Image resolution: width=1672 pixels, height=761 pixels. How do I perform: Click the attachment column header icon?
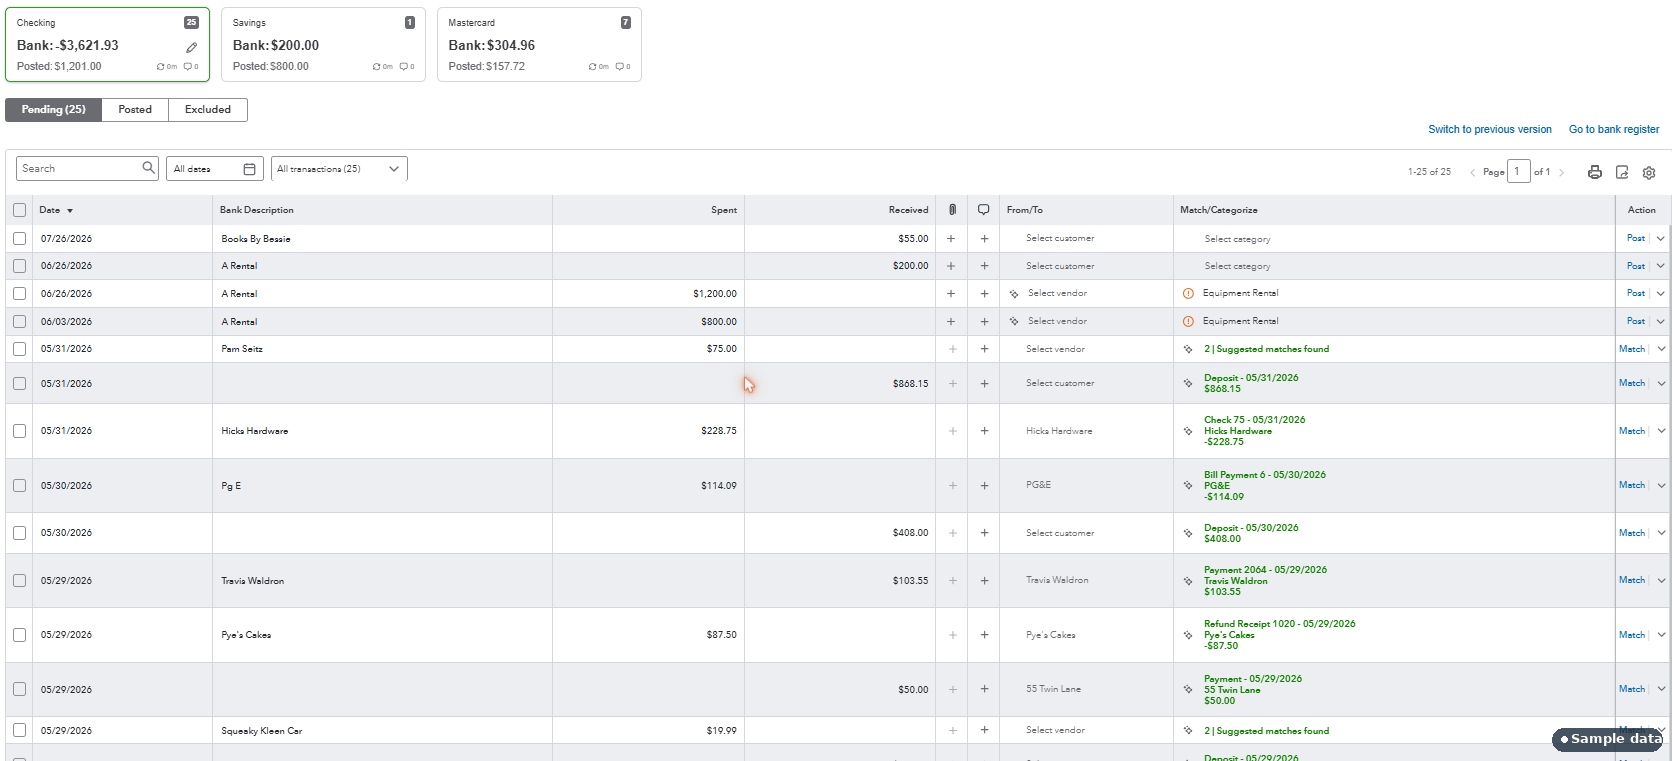(952, 210)
